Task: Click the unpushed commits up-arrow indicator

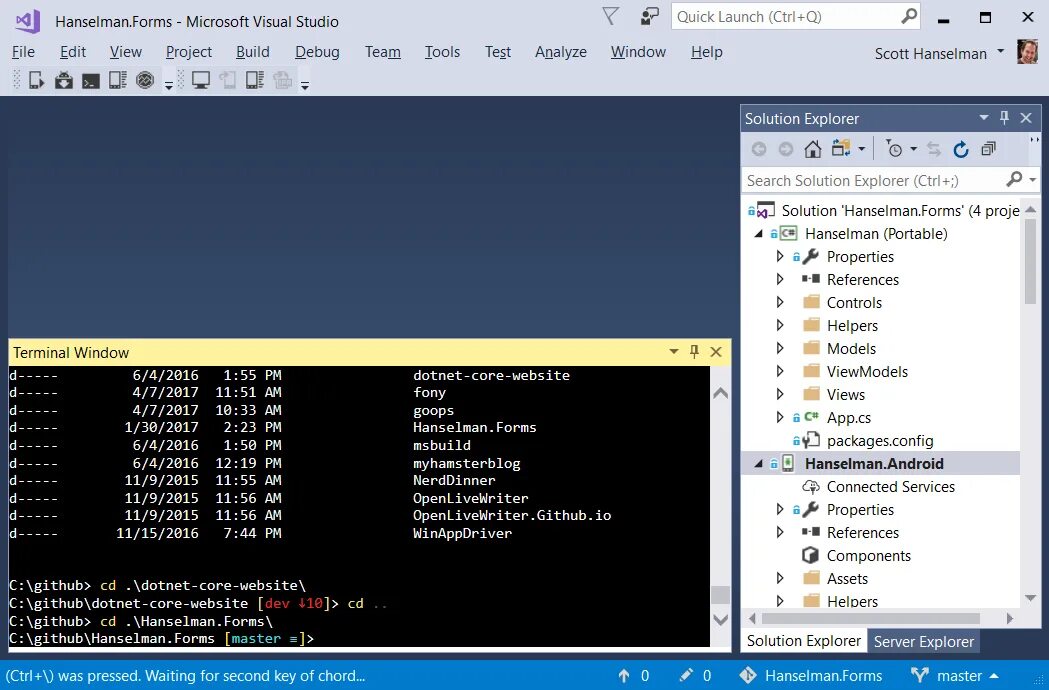Action: point(633,675)
